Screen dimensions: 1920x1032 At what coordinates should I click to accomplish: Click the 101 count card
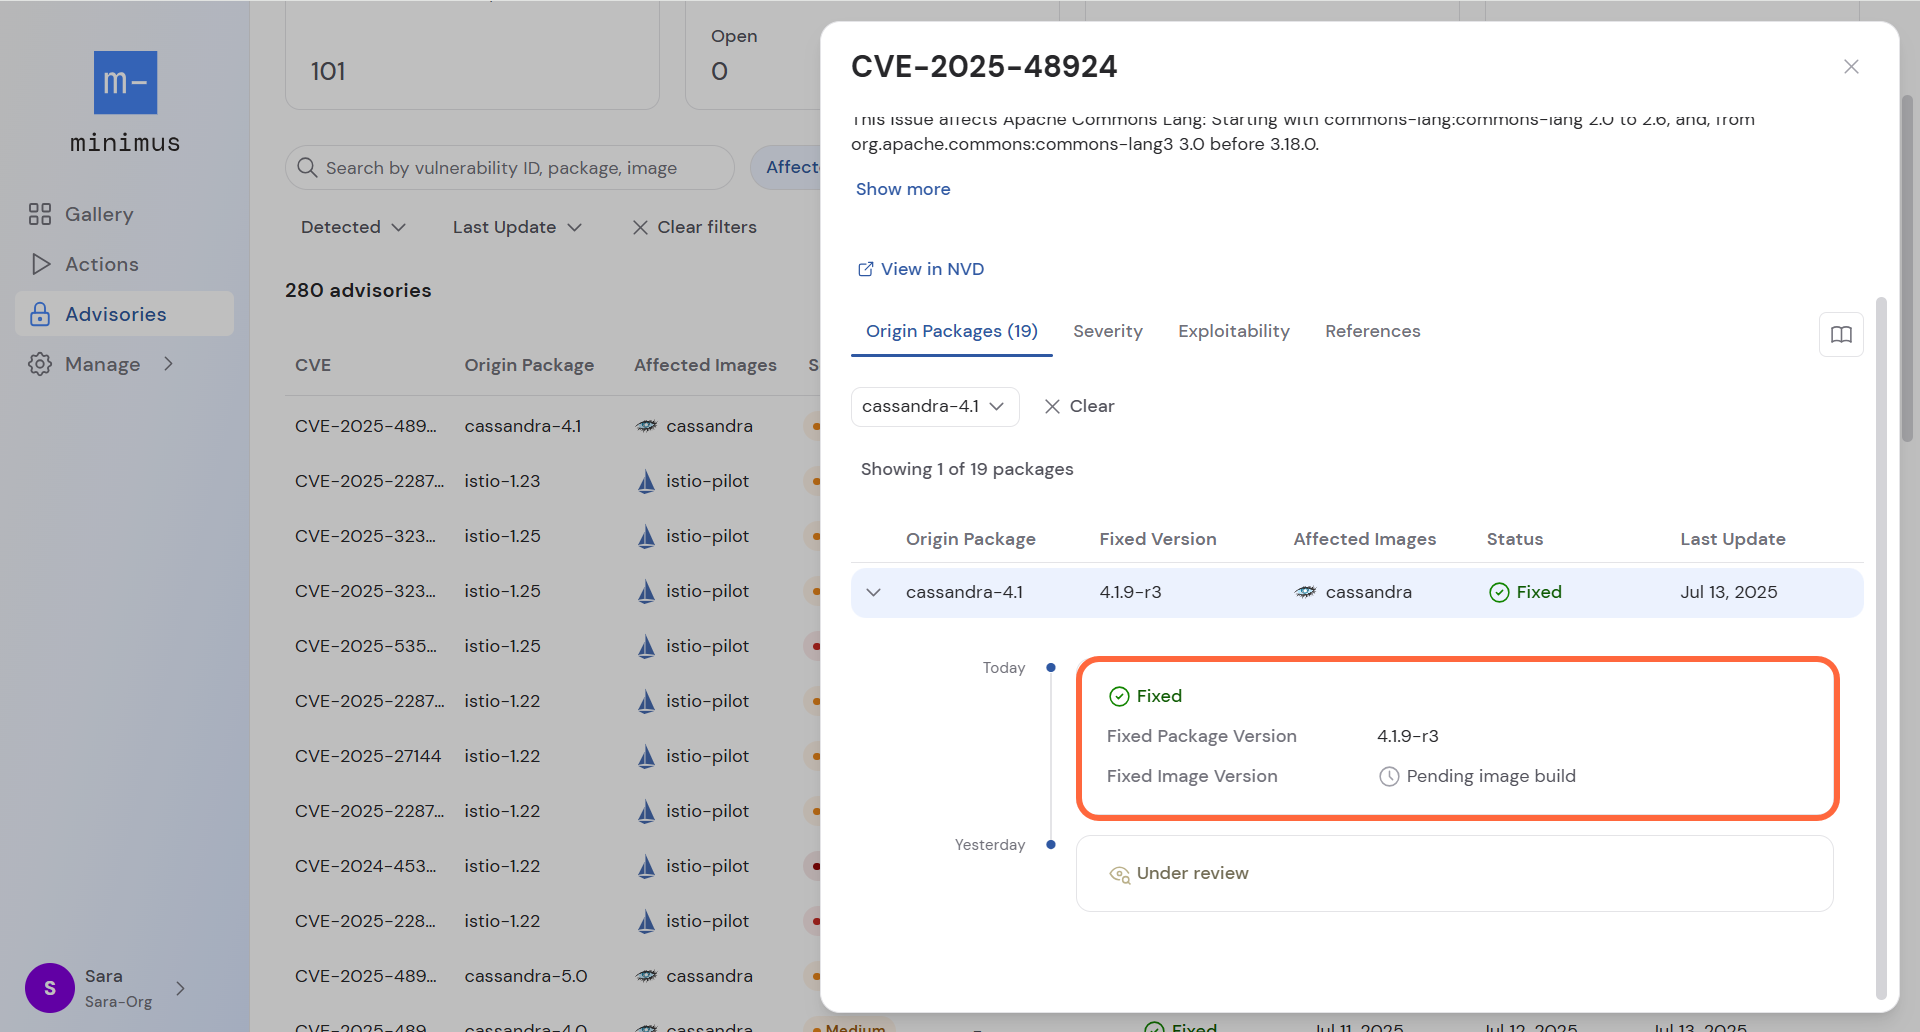point(472,55)
